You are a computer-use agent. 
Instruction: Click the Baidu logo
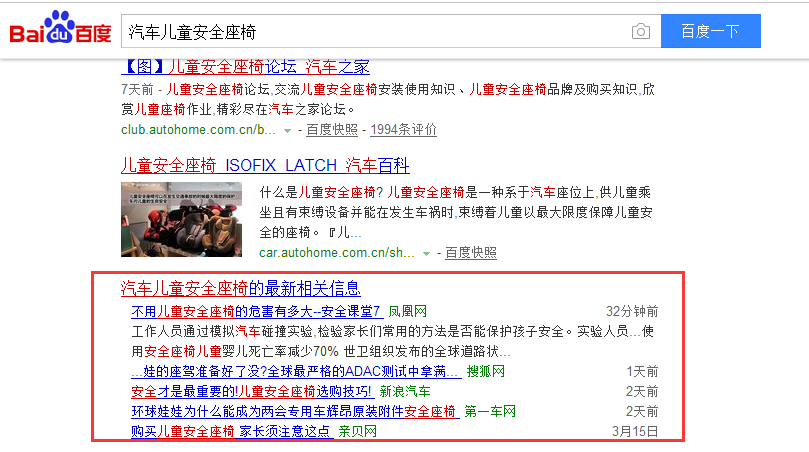[60, 31]
